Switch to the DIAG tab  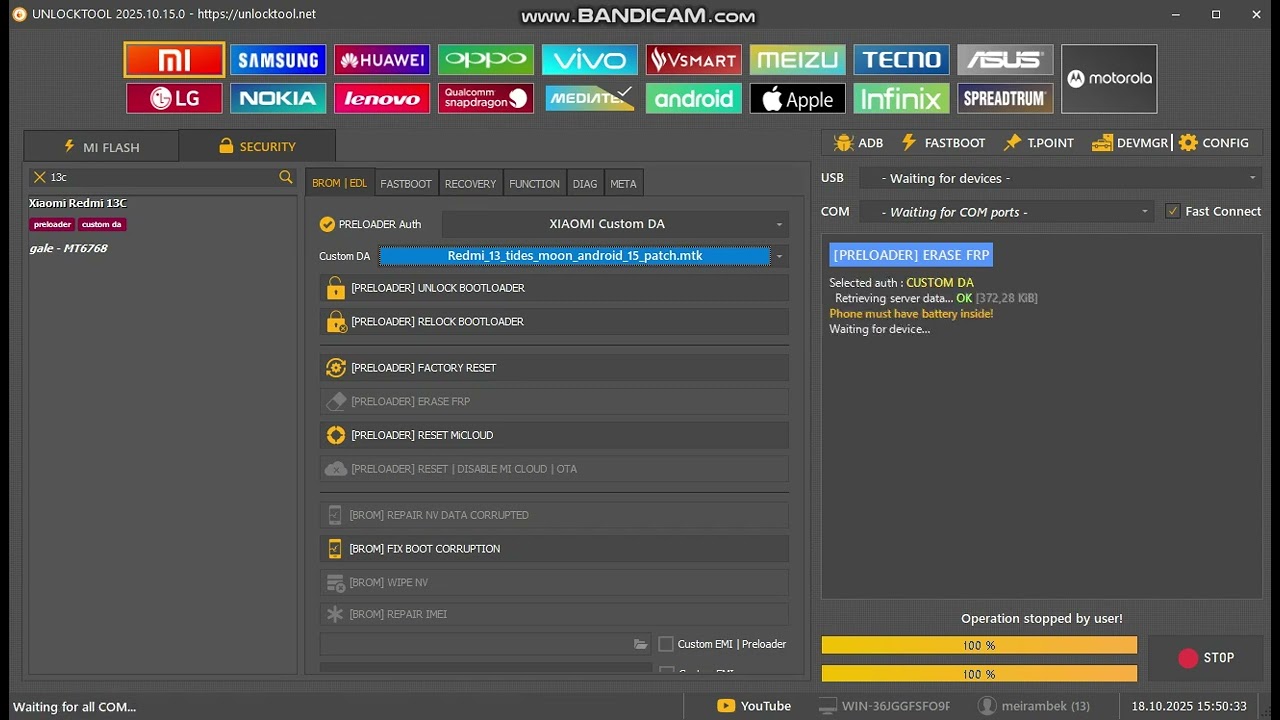click(x=585, y=183)
